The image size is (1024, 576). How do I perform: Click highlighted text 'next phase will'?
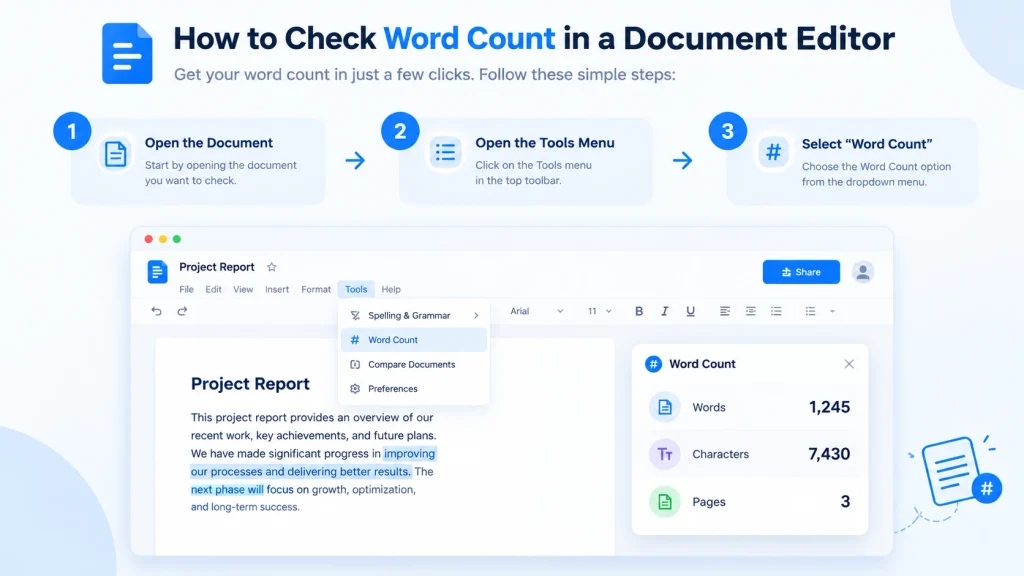(x=227, y=489)
